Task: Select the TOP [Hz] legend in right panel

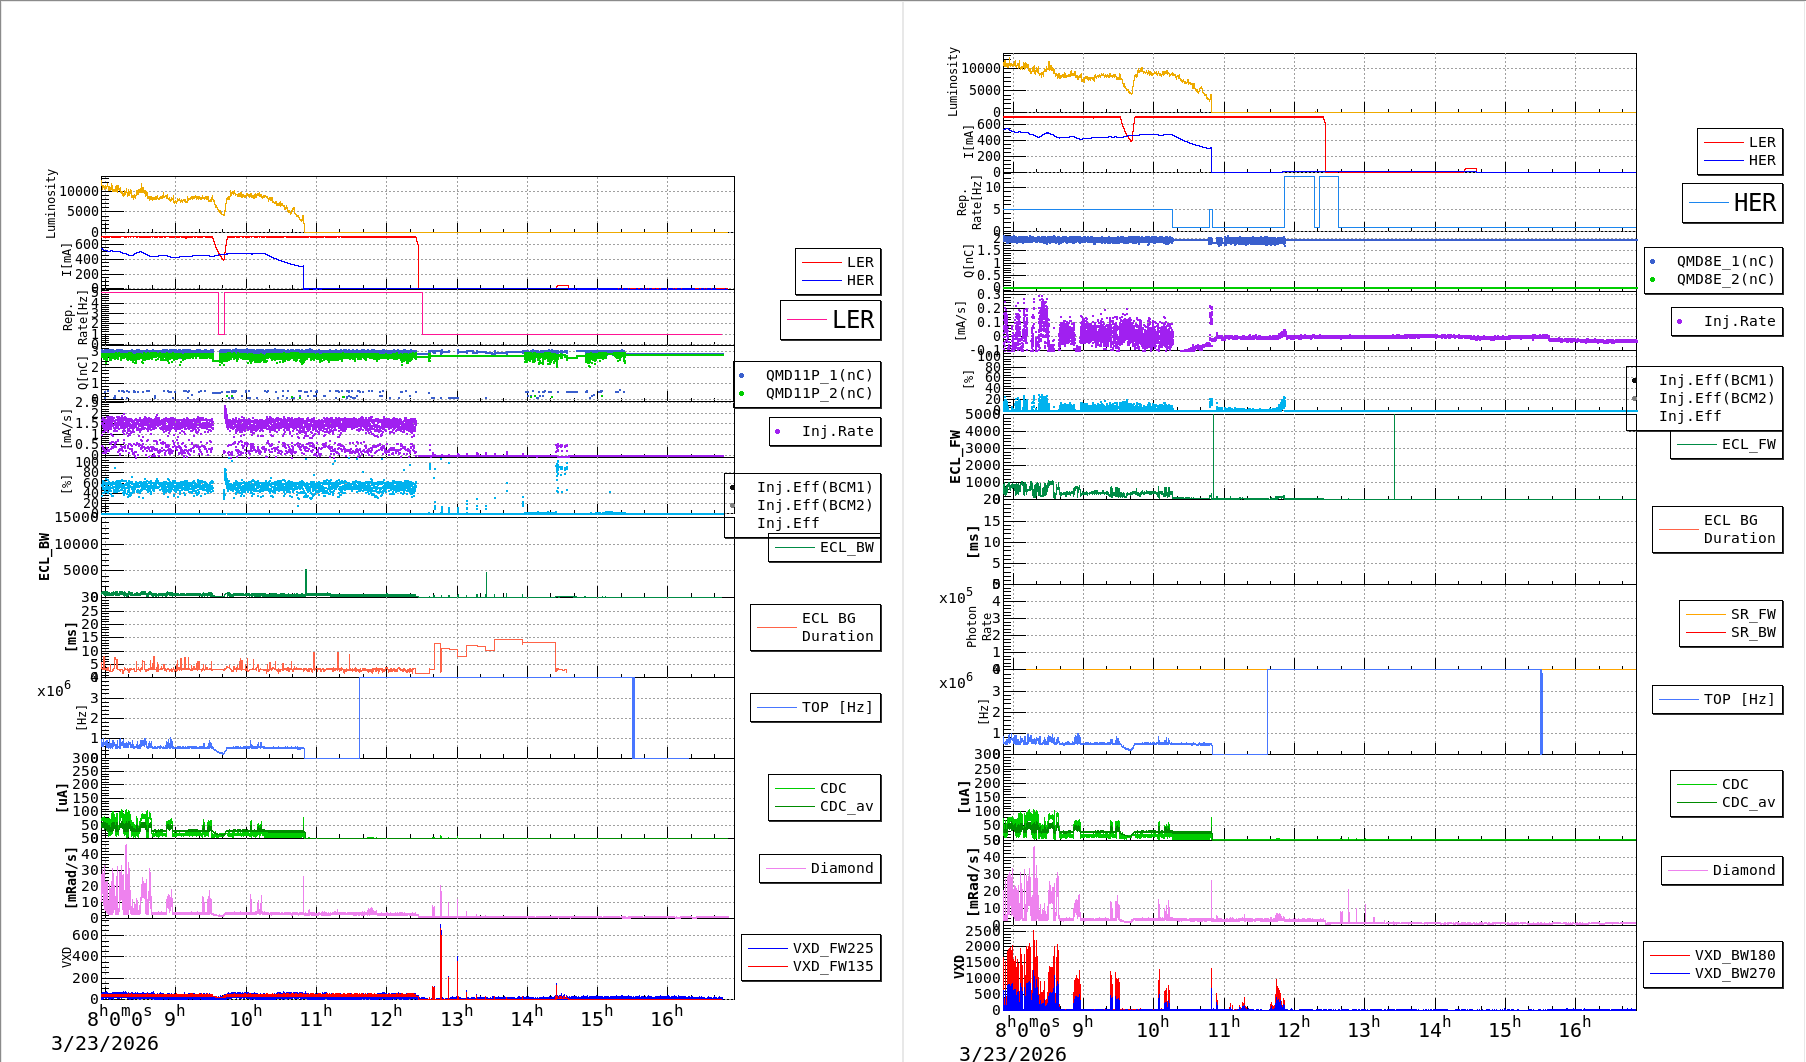Action: click(x=1716, y=699)
